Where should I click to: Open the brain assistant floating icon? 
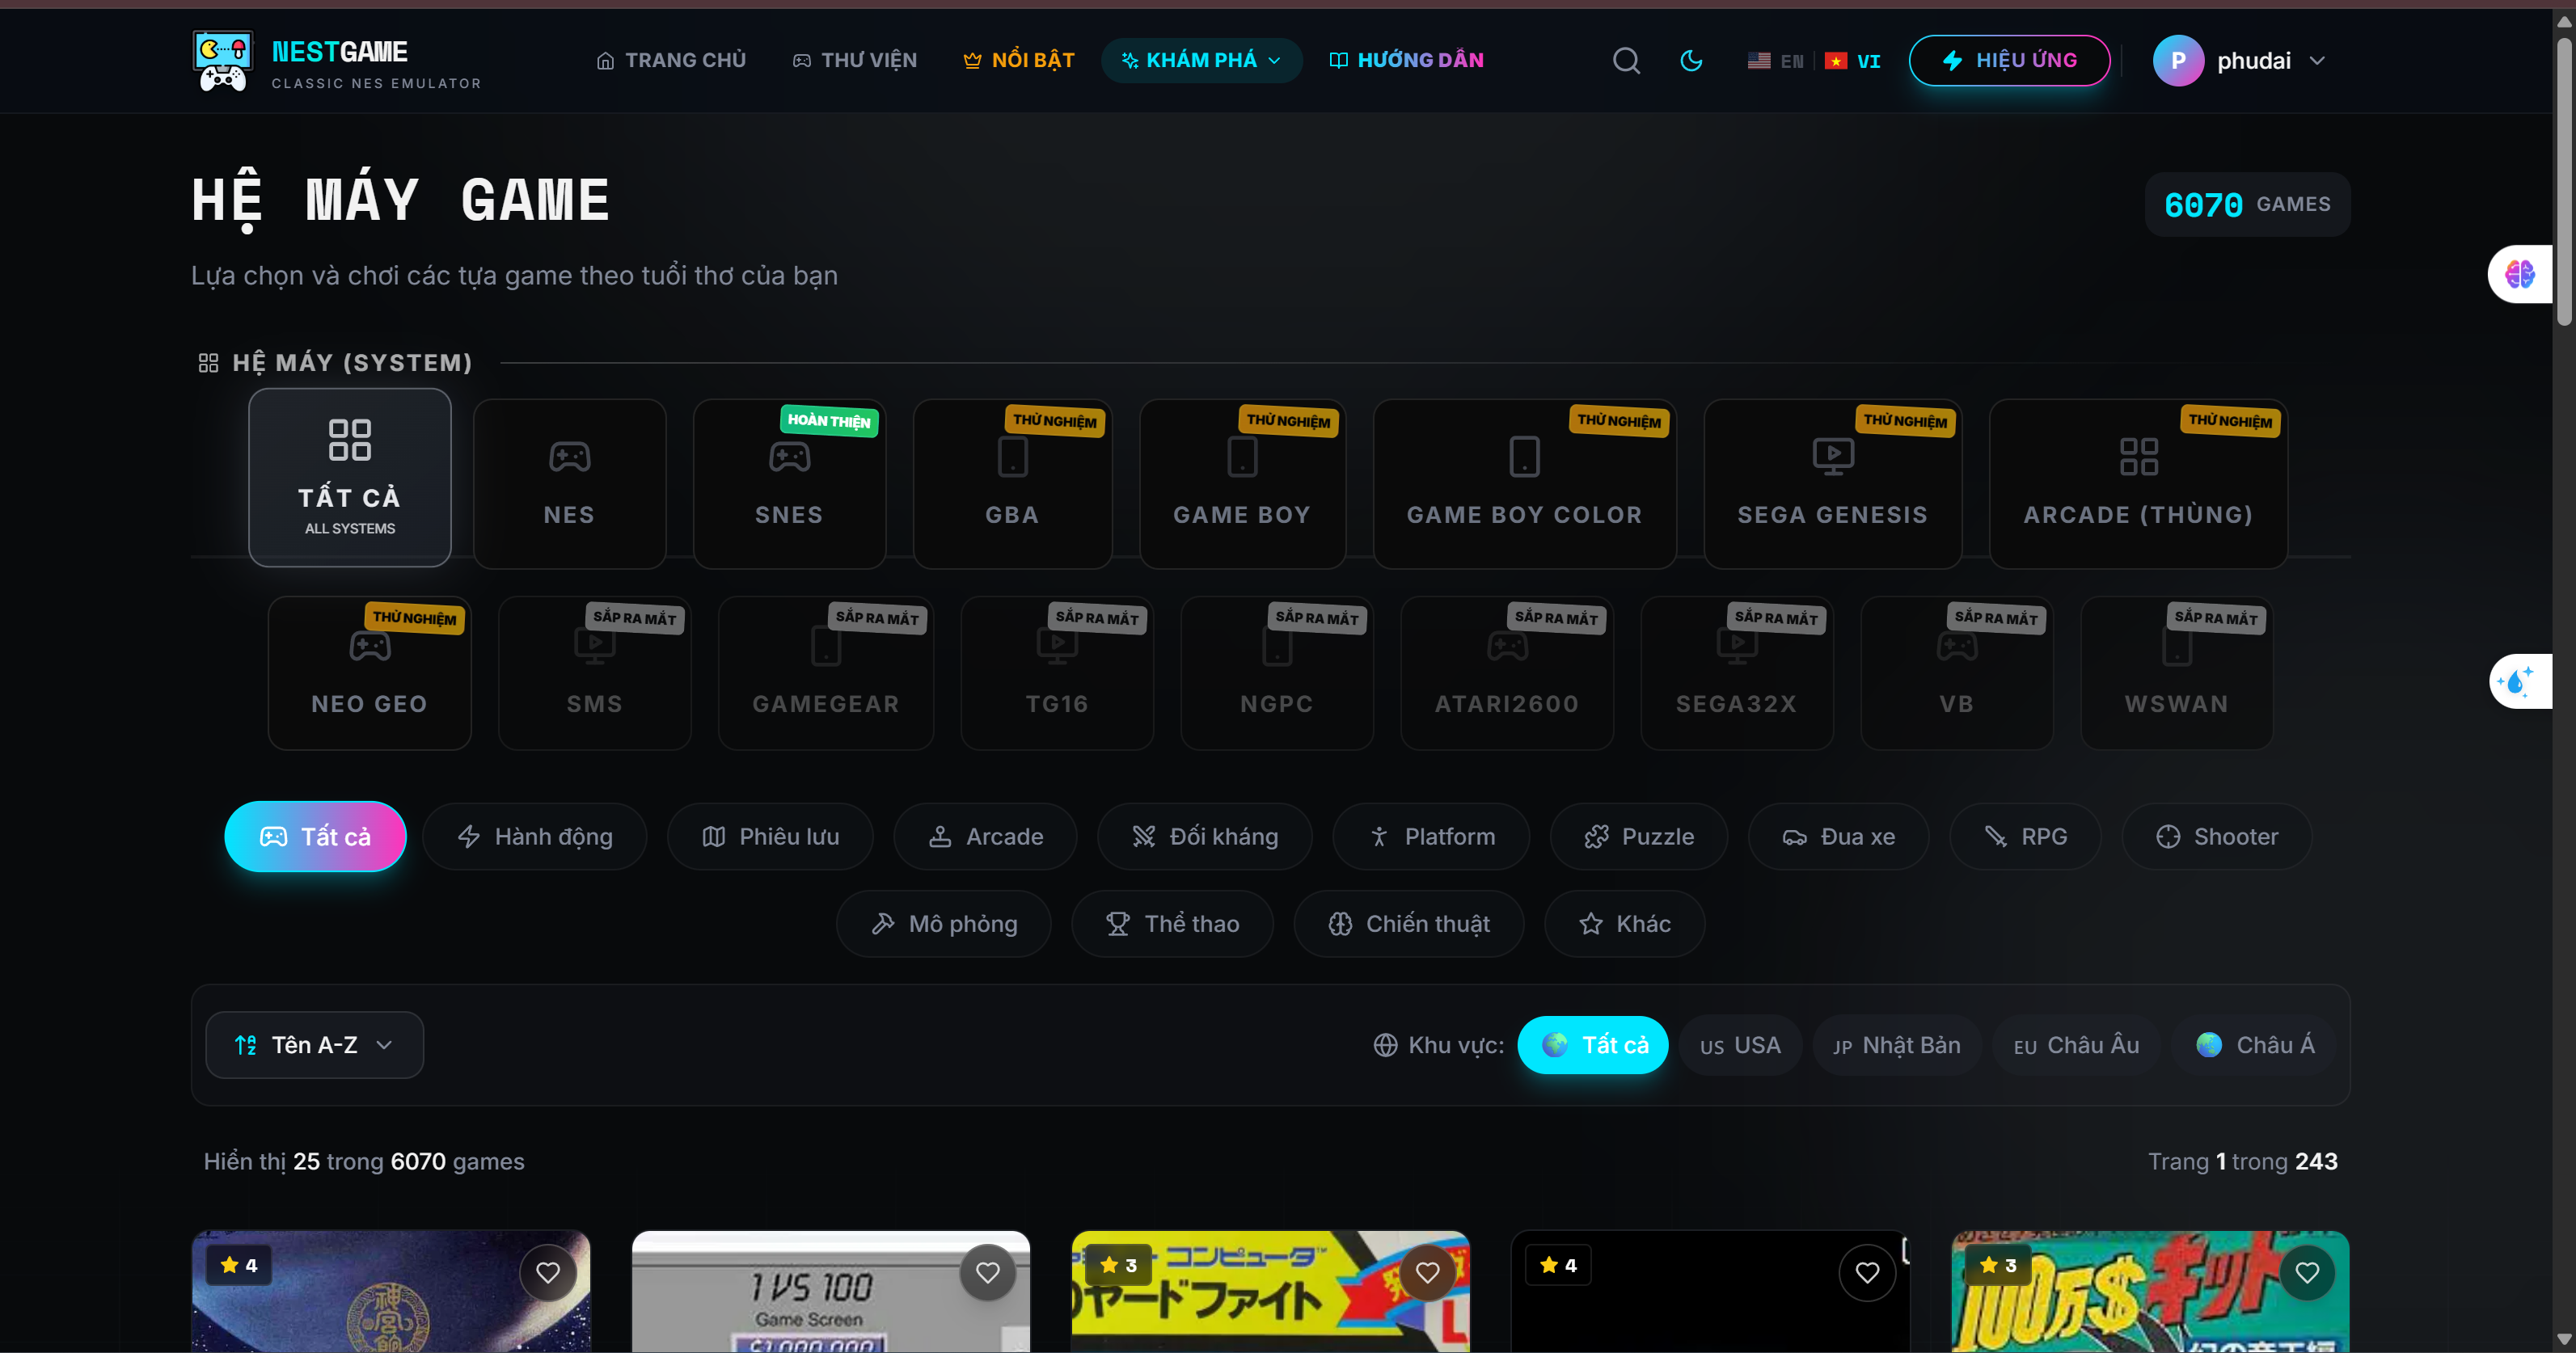[2519, 274]
